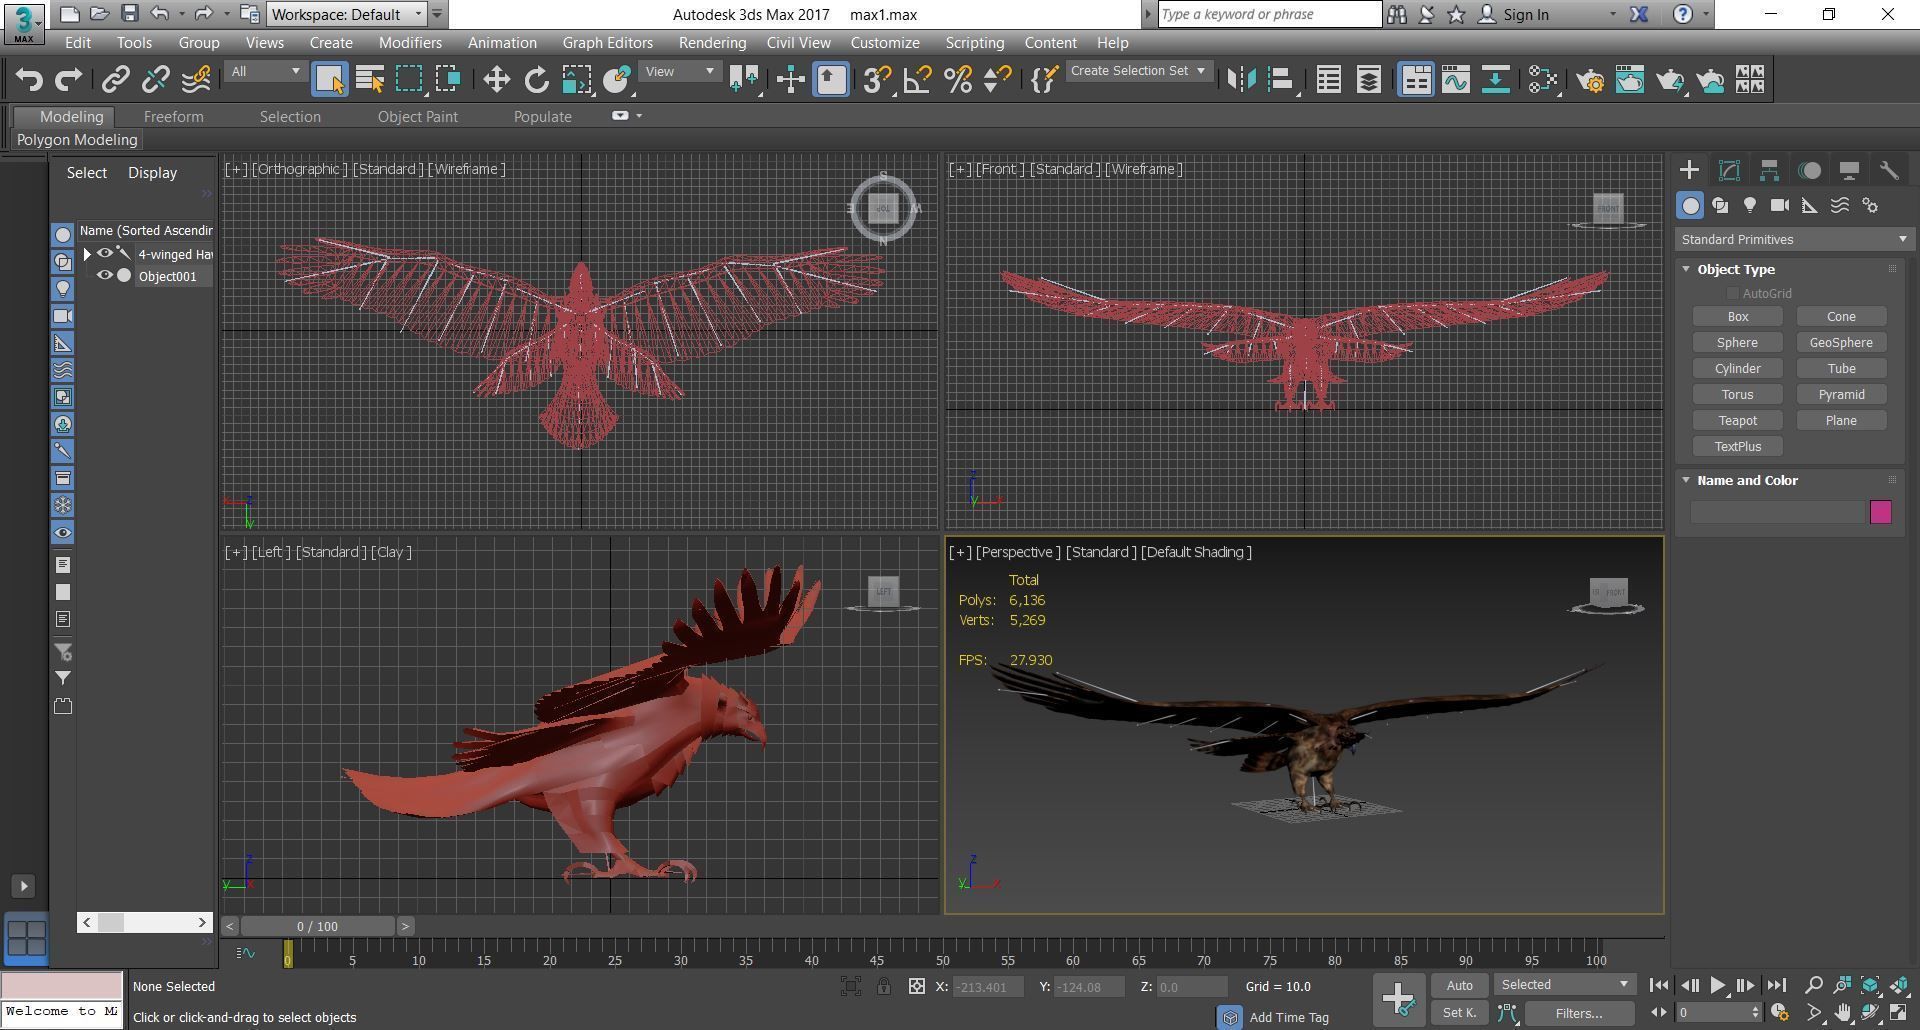1920x1030 pixels.
Task: Click the time slider 0 / 100 bar
Action: click(317, 926)
